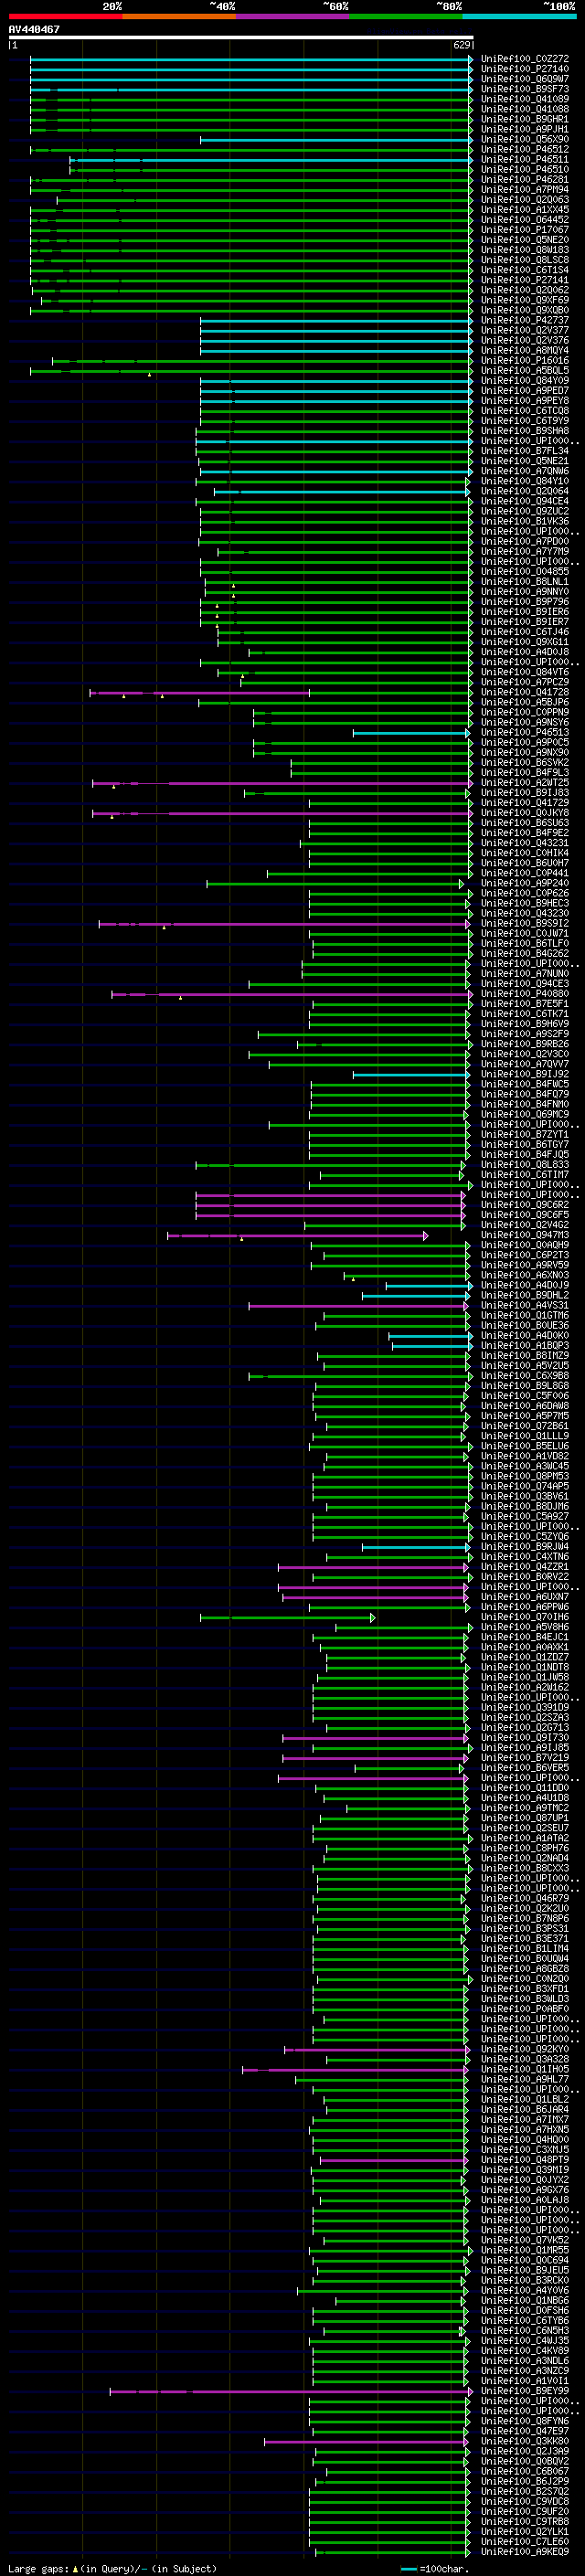The image size is (585, 2576).
Task: Click the UniRef100_P40880 label
Action: (x=524, y=994)
